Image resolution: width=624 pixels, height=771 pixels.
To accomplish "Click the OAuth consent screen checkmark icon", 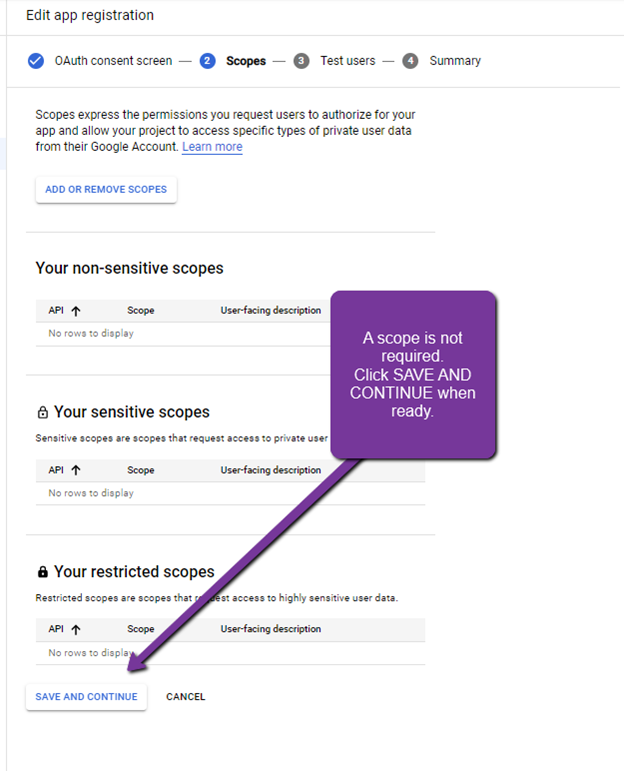I will tap(36, 61).
